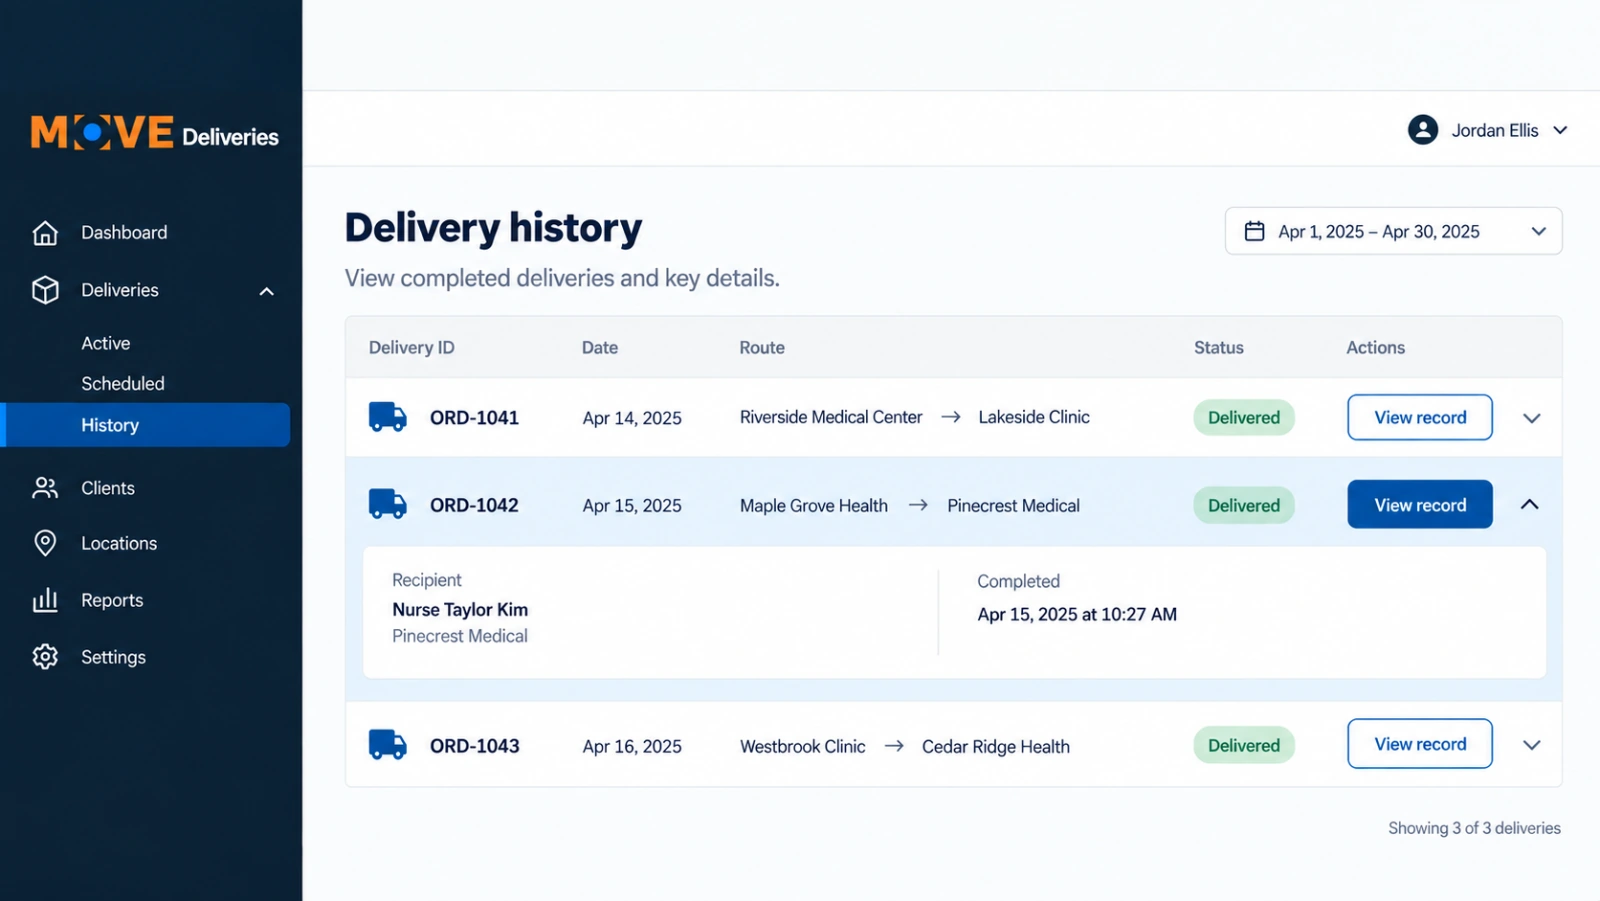Click the Deliveries box icon
Viewport: 1600px width, 901px height.
click(45, 290)
